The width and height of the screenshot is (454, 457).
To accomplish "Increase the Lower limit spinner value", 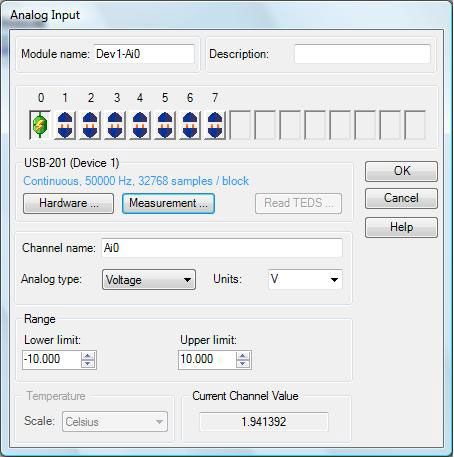I will [88, 356].
